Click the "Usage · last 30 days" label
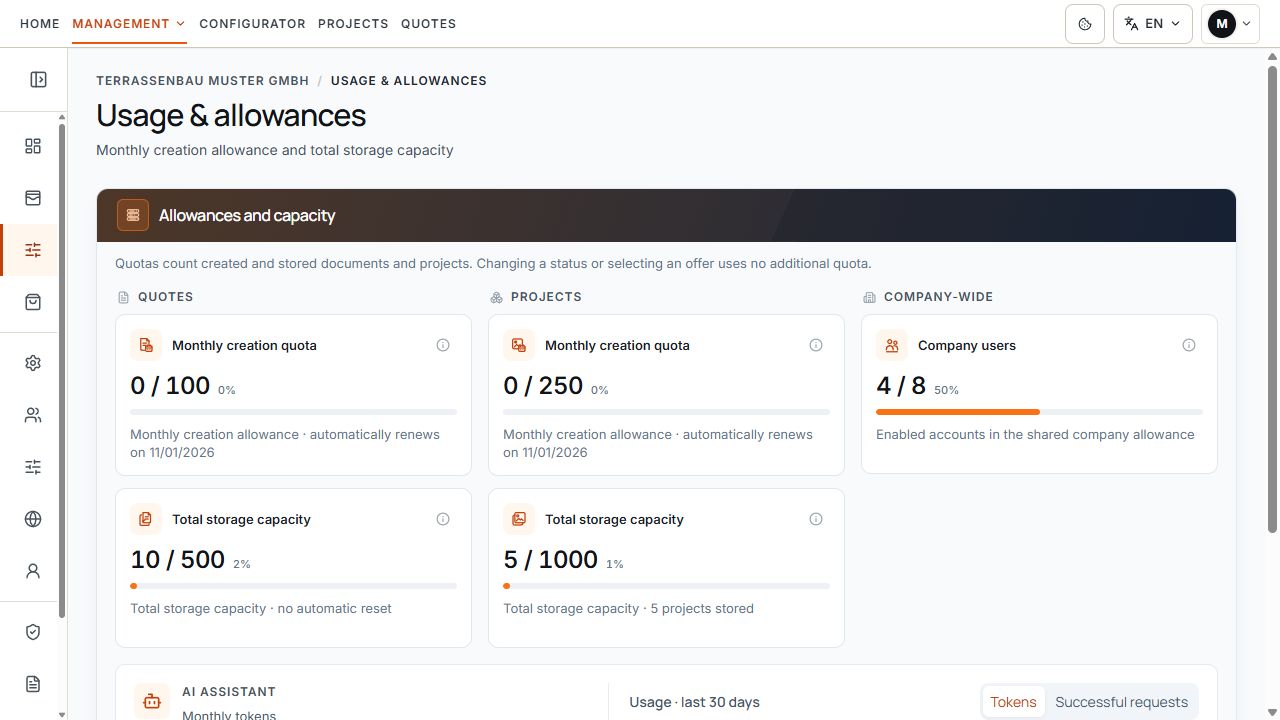Screen dimensions: 1280x720 (x=694, y=702)
